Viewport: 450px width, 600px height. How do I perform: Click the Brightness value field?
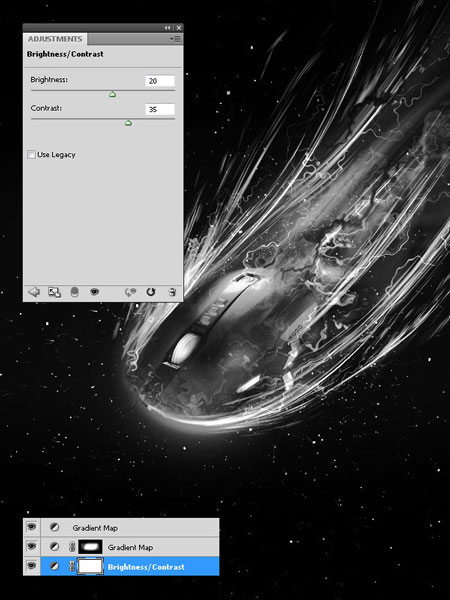click(x=160, y=81)
